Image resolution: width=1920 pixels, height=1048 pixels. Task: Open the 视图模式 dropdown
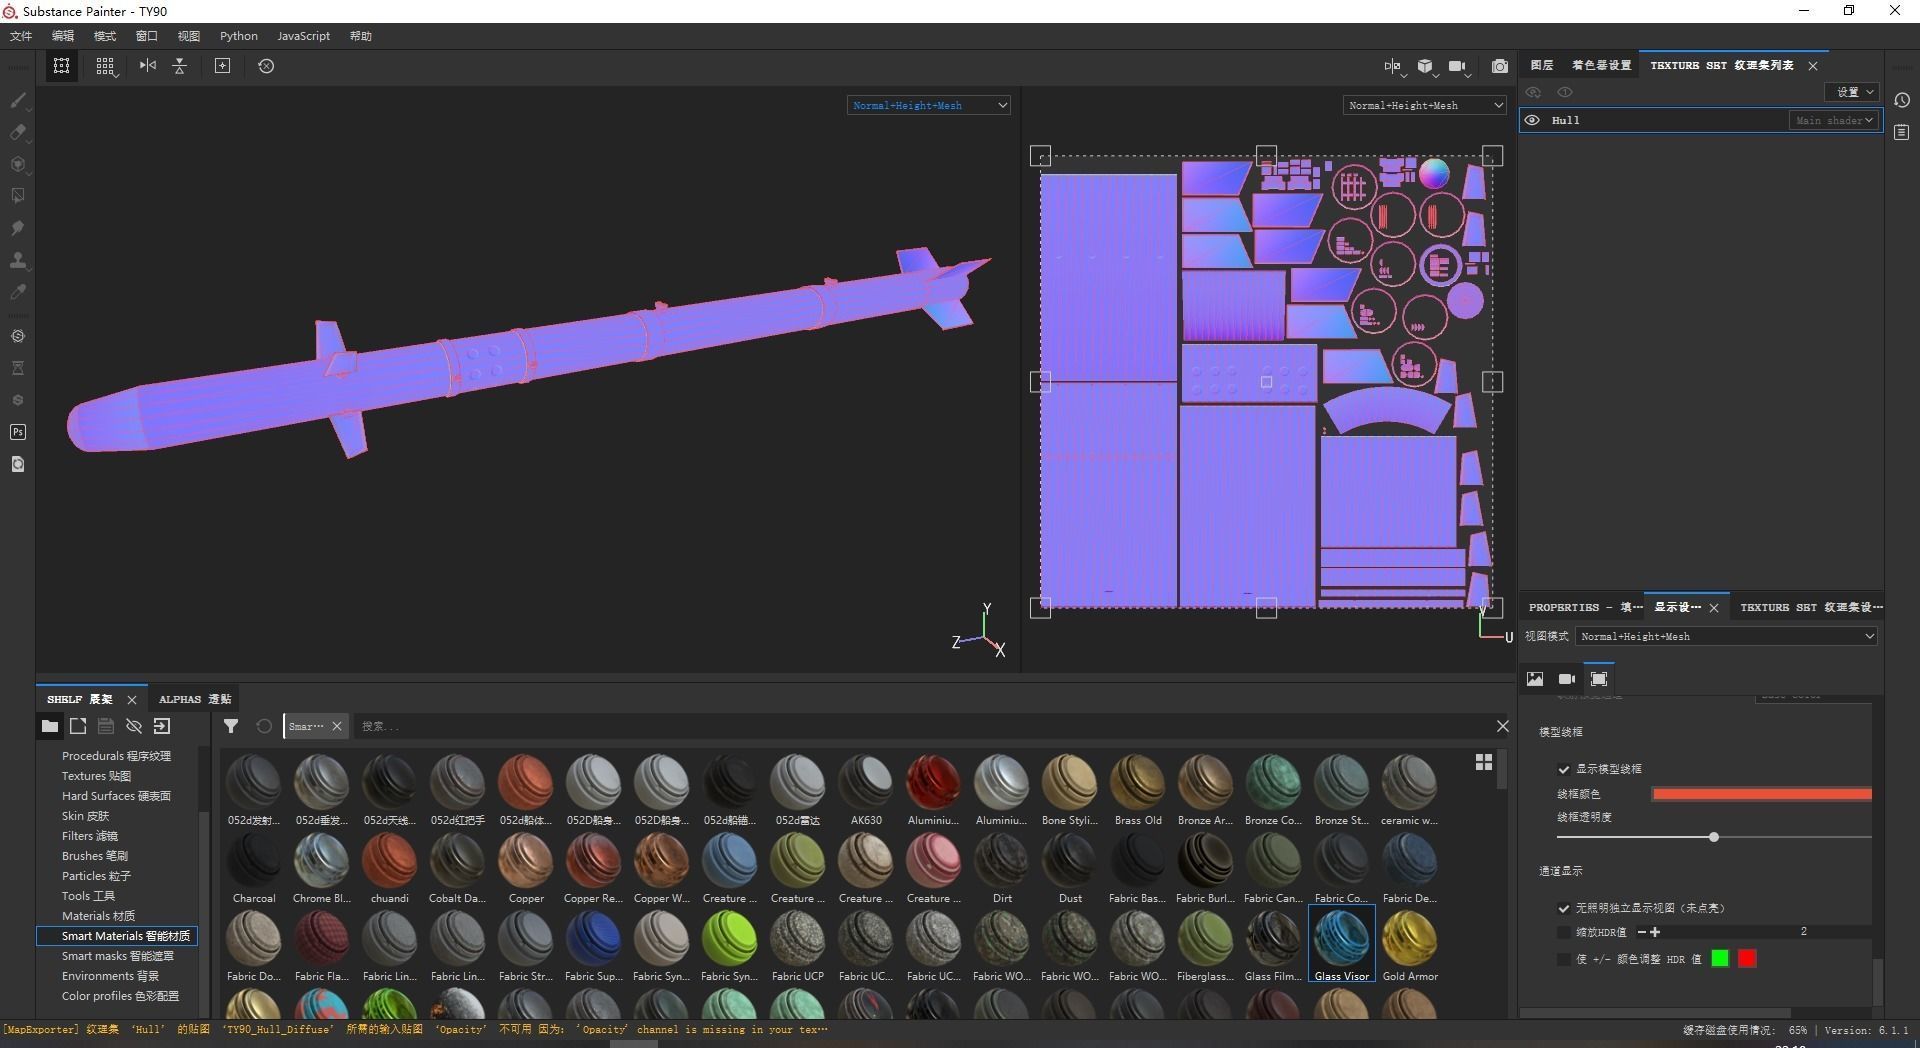coord(1727,636)
